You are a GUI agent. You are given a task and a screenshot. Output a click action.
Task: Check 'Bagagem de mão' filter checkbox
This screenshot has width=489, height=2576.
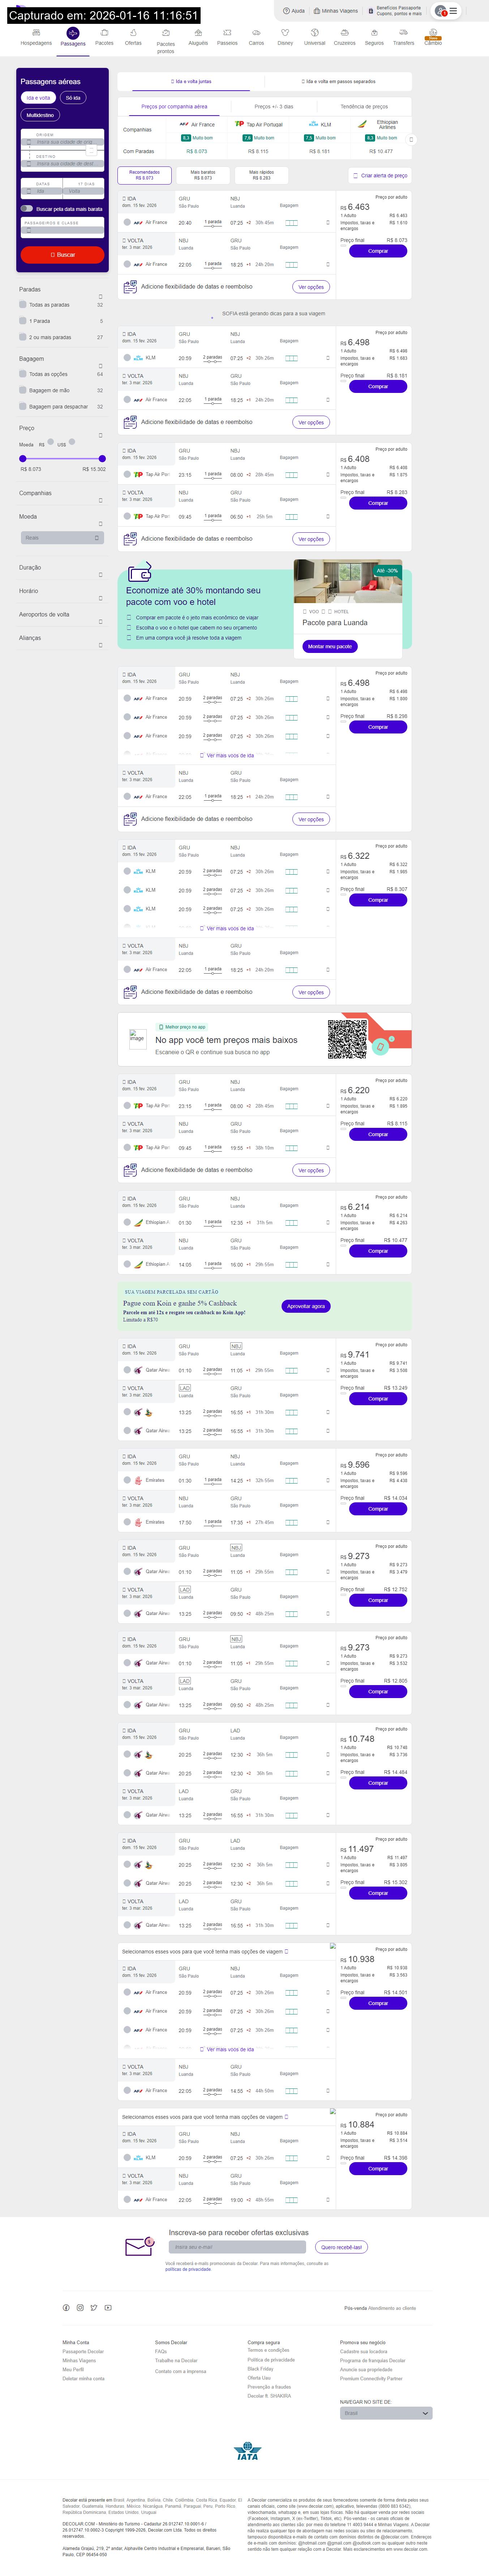coord(23,390)
